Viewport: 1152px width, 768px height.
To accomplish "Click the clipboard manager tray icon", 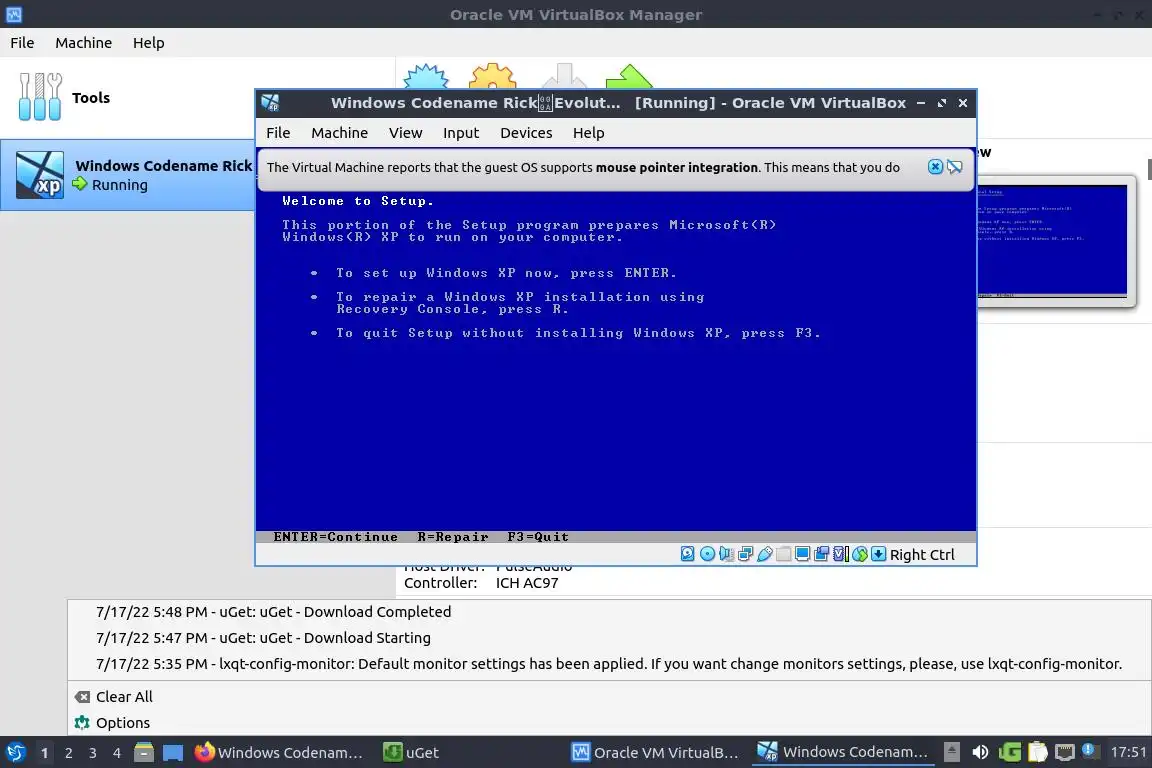I will point(1037,752).
